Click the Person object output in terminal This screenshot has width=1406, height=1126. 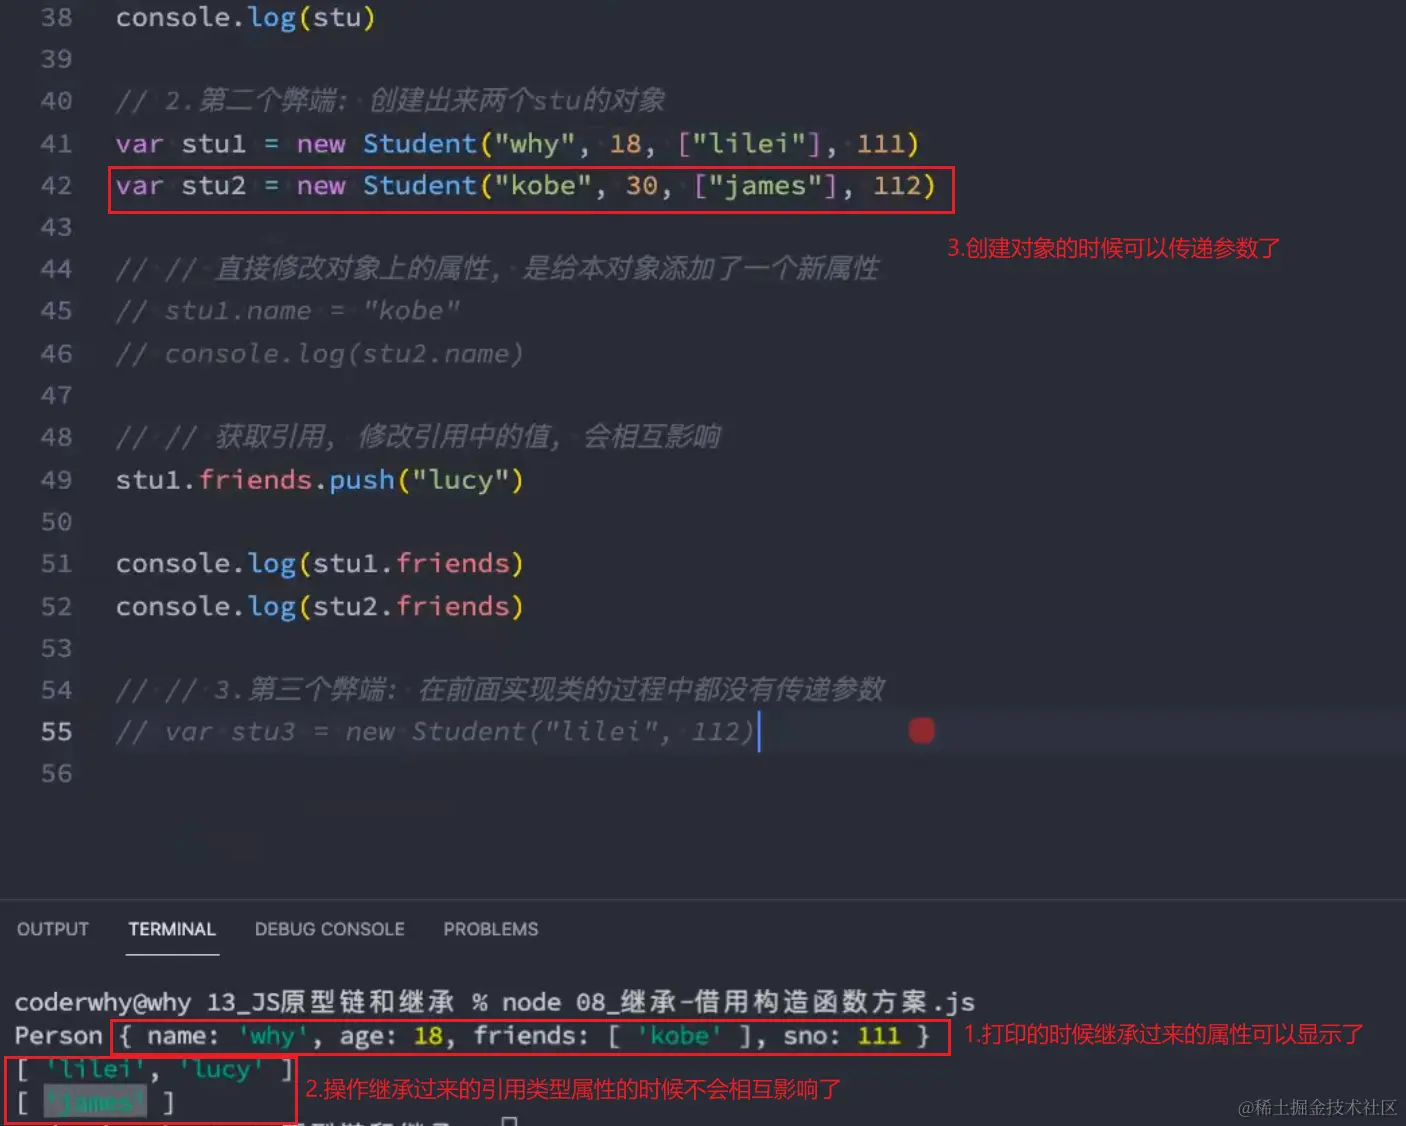pos(472,1036)
